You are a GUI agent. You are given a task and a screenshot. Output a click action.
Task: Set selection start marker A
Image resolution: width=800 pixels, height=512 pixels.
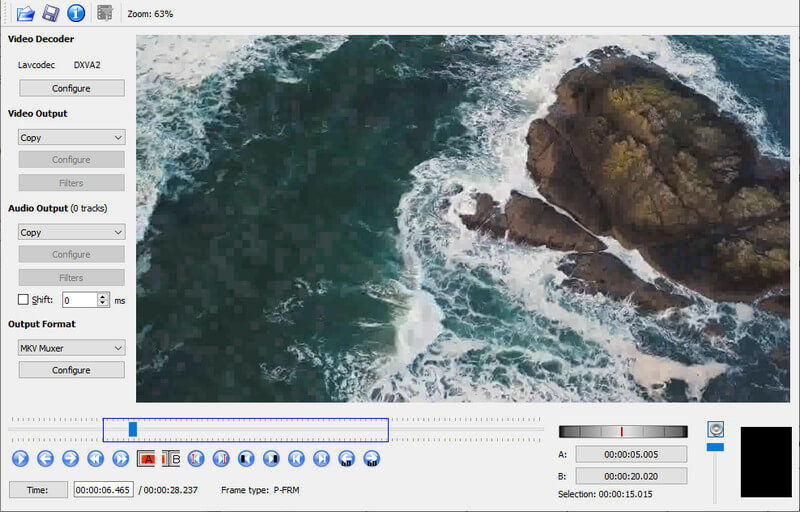point(146,459)
